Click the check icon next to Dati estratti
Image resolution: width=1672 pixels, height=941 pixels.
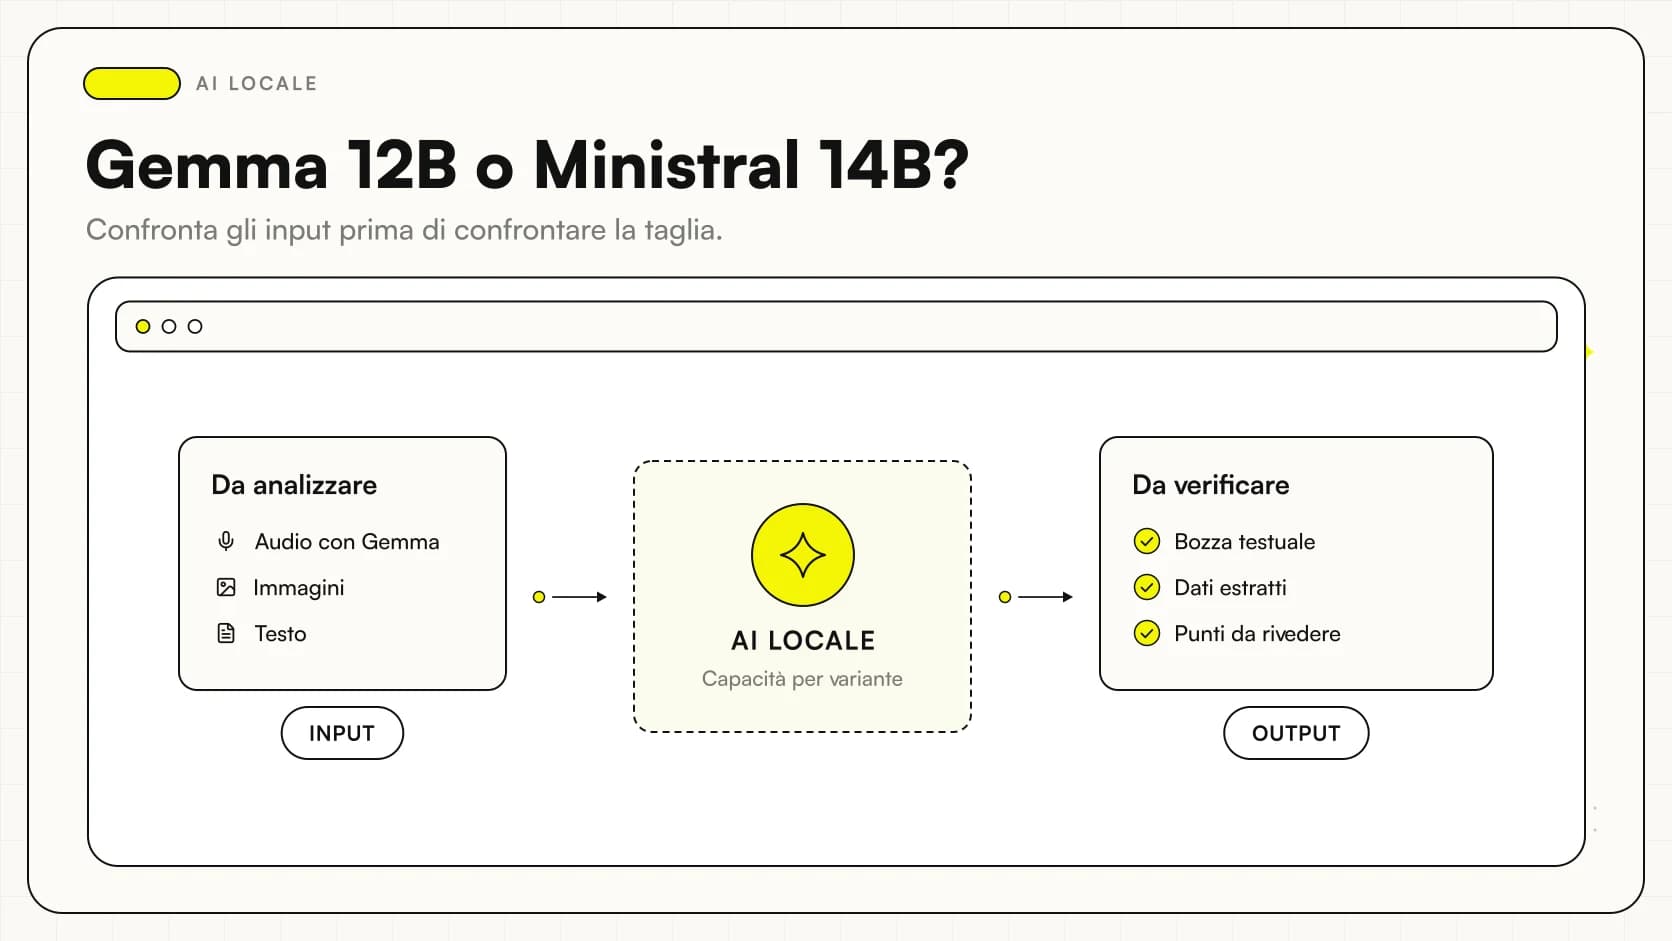[1147, 587]
